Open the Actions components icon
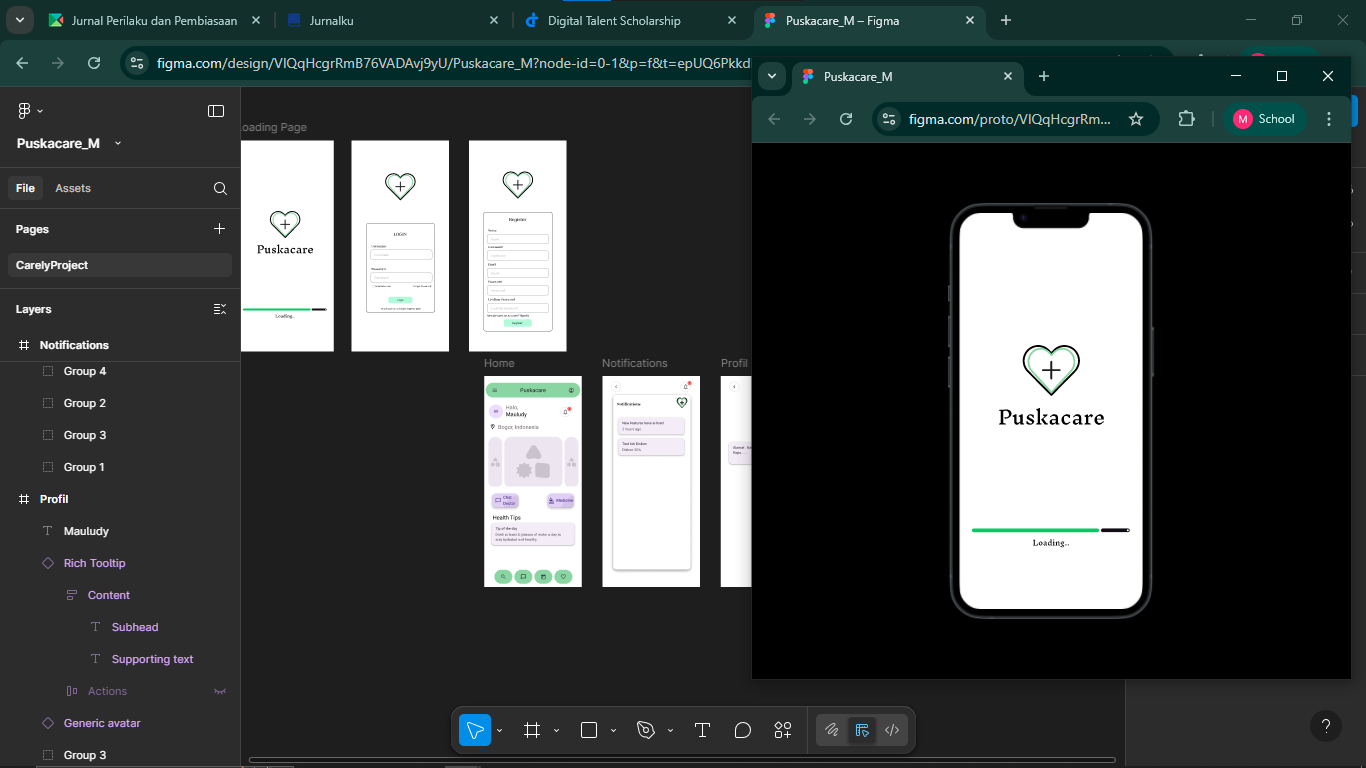This screenshot has width=1366, height=768. pos(783,730)
